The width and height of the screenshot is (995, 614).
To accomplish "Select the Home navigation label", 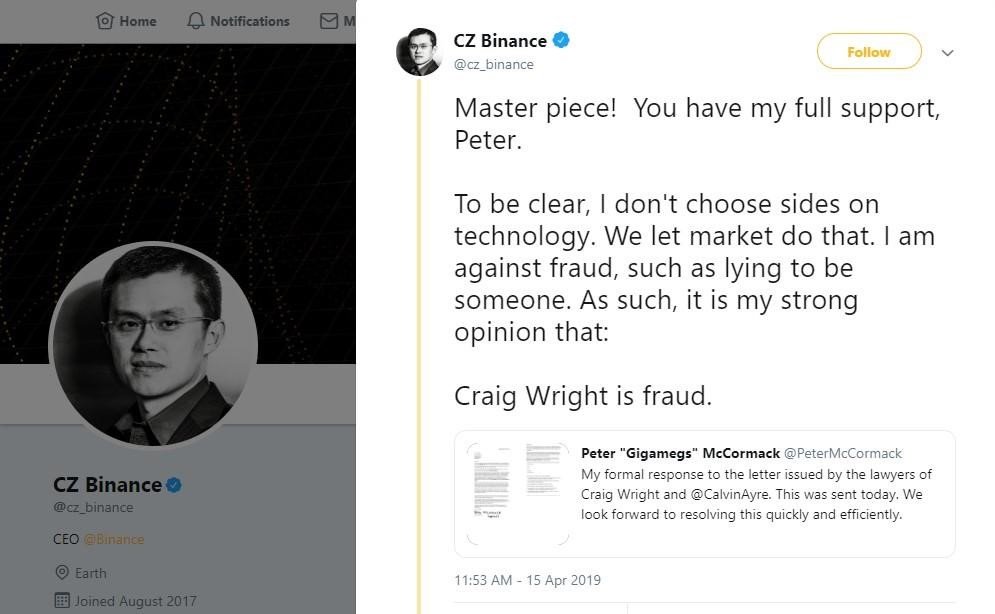I will tap(138, 21).
